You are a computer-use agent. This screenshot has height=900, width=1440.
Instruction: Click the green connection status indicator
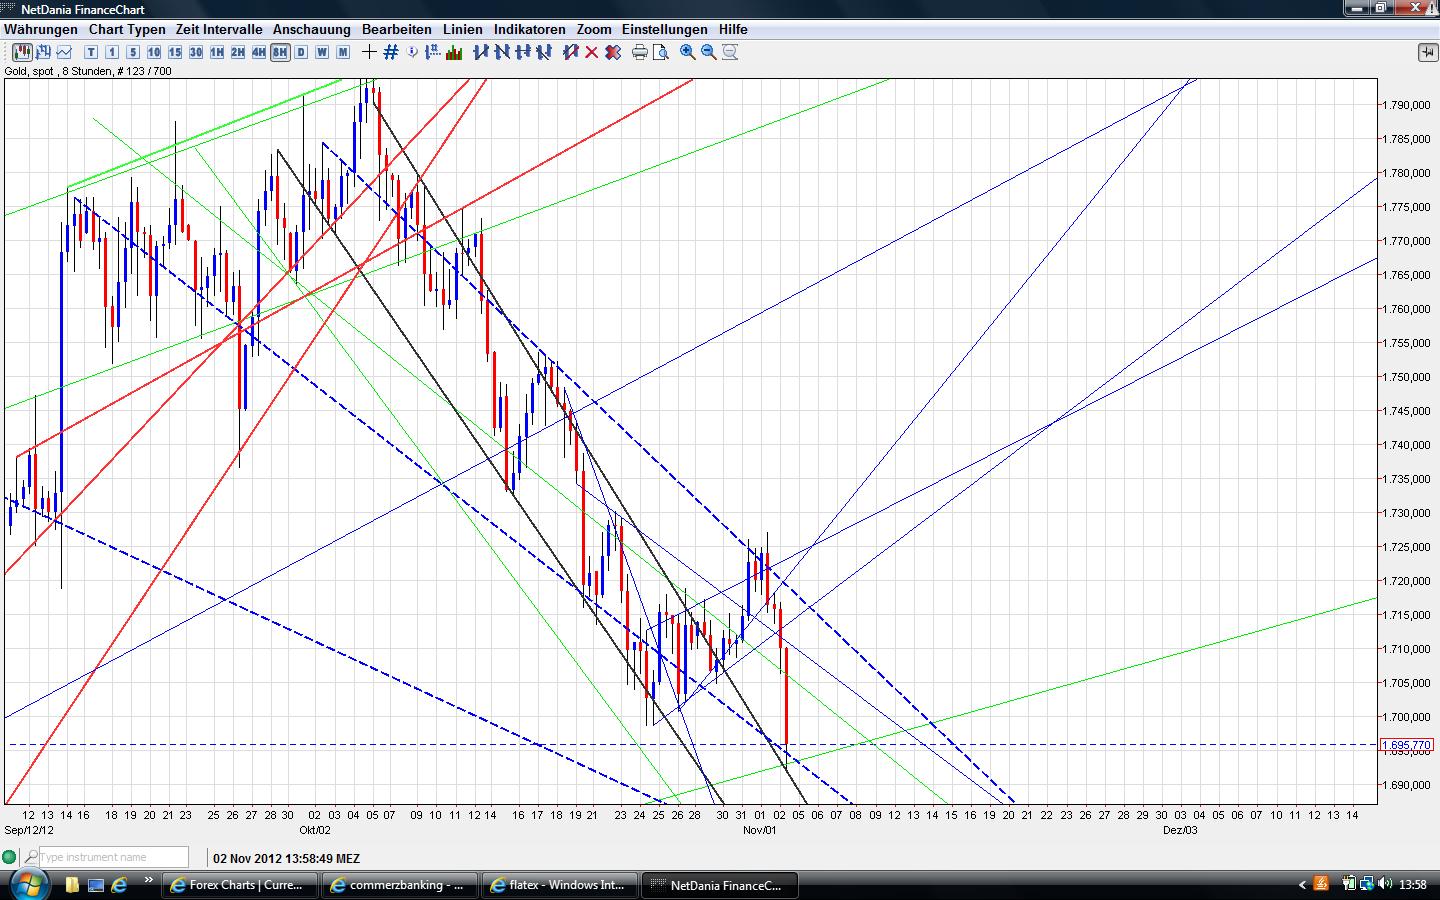[x=10, y=857]
